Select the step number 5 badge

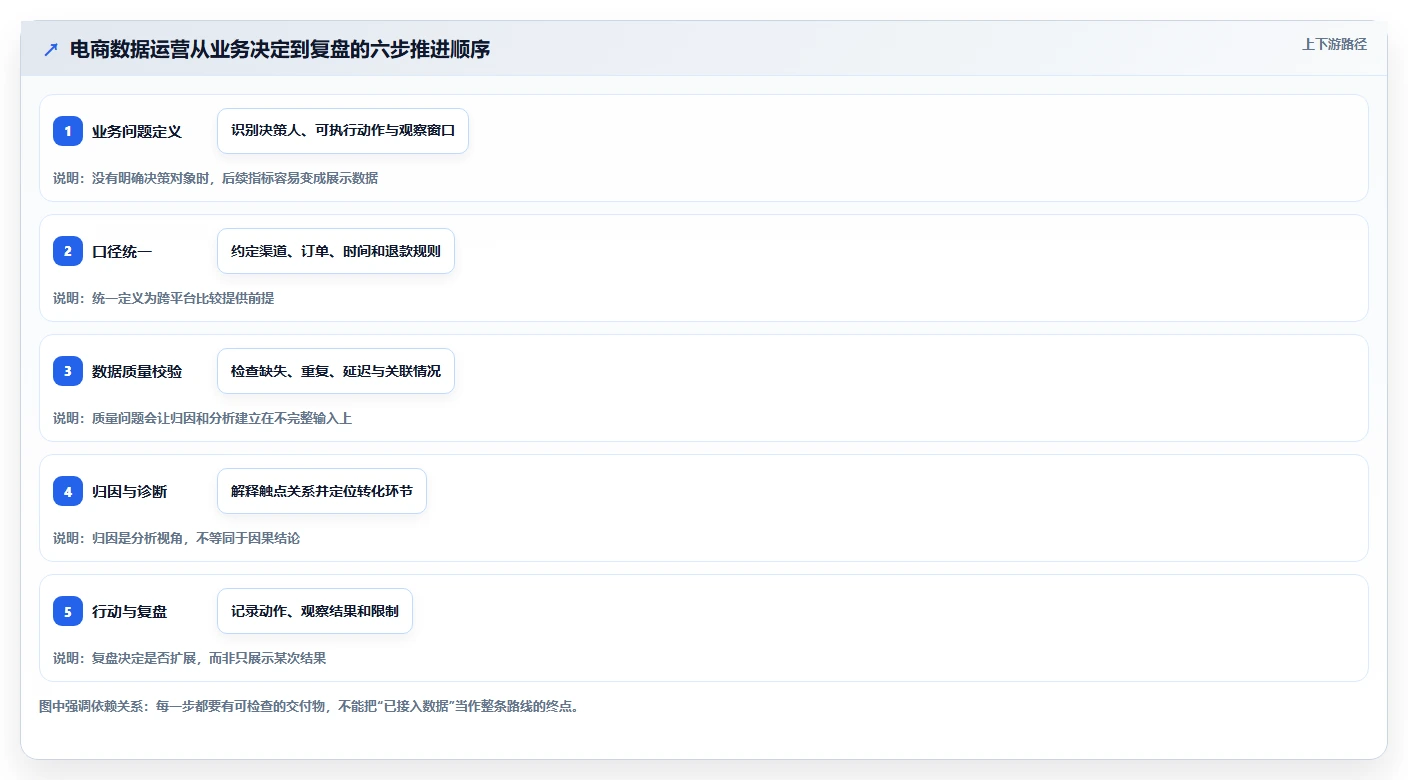pyautogui.click(x=68, y=611)
